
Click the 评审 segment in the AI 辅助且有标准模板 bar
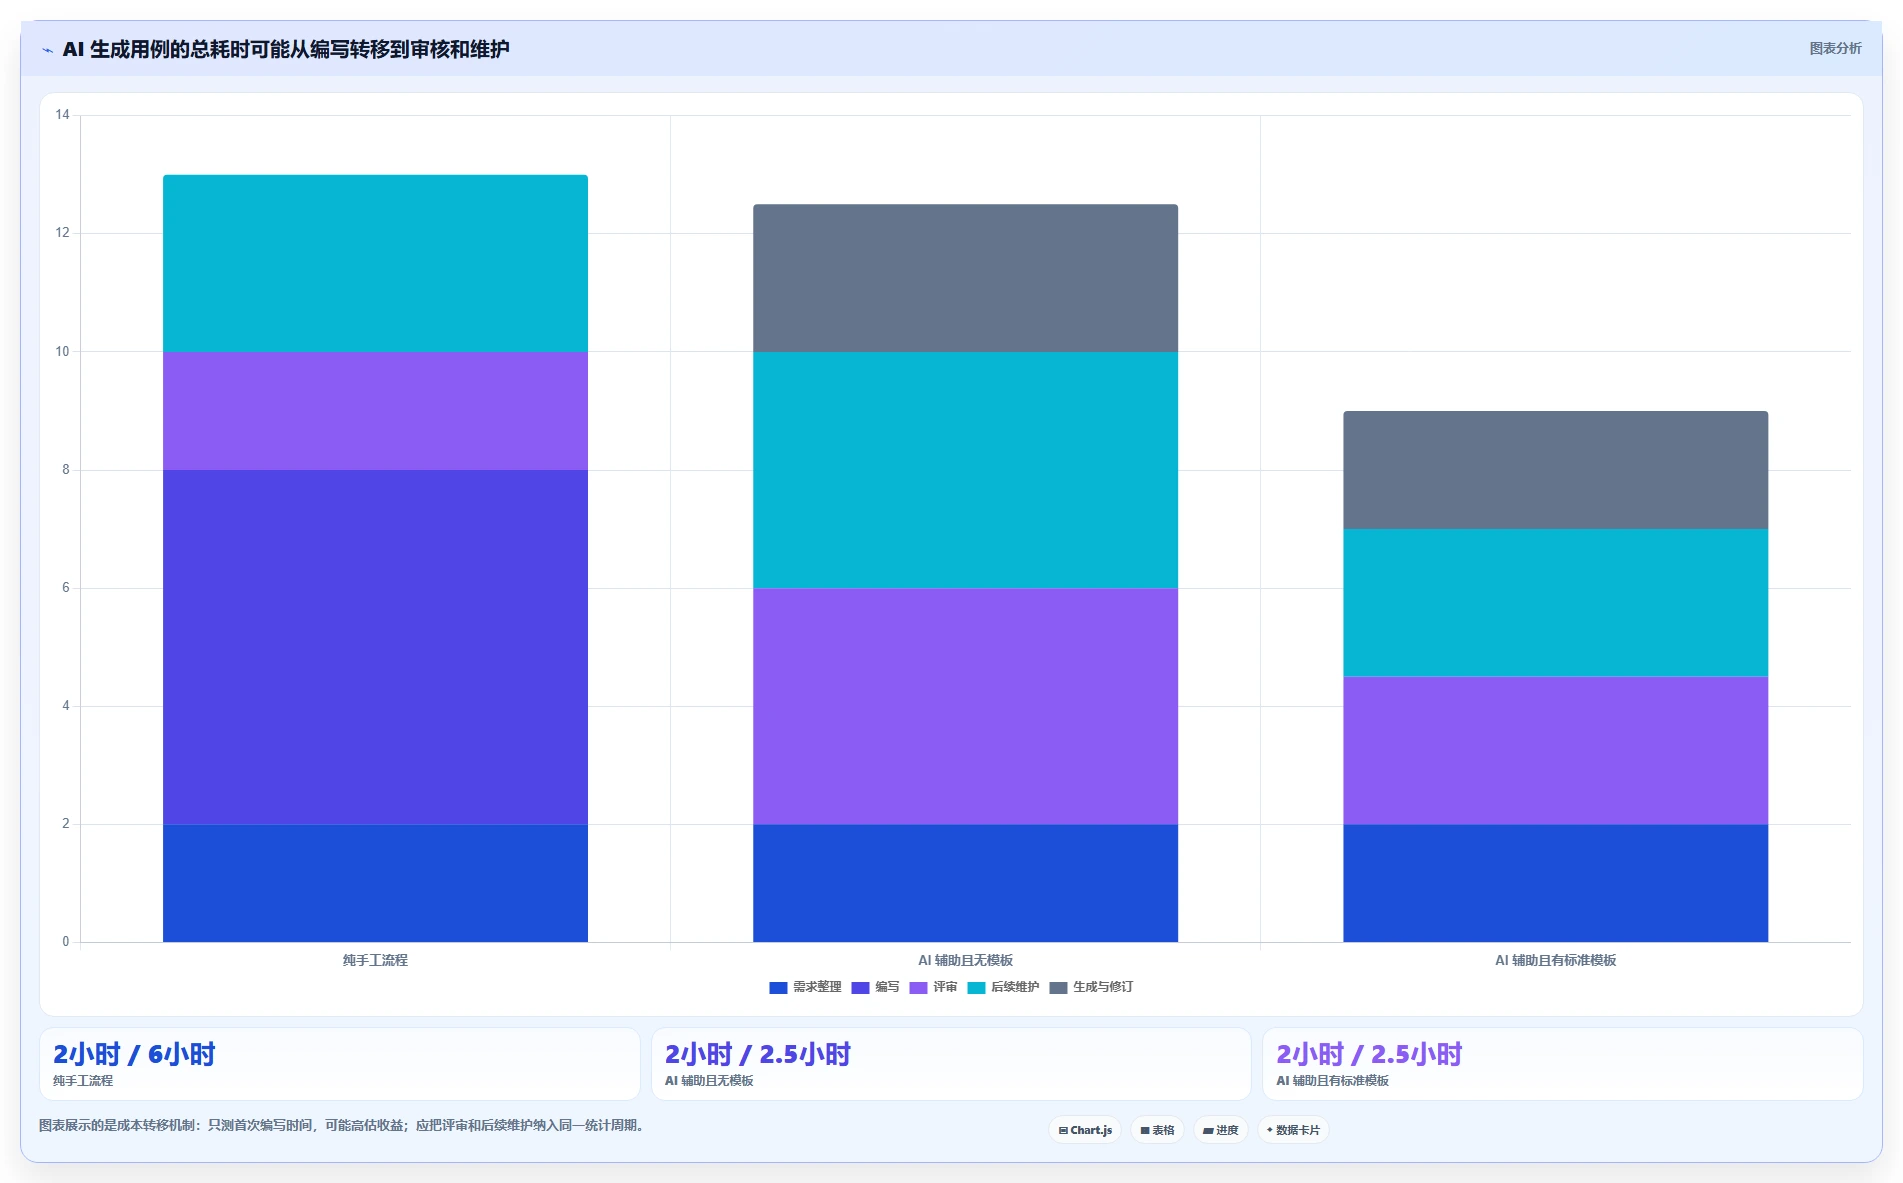(x=1555, y=750)
